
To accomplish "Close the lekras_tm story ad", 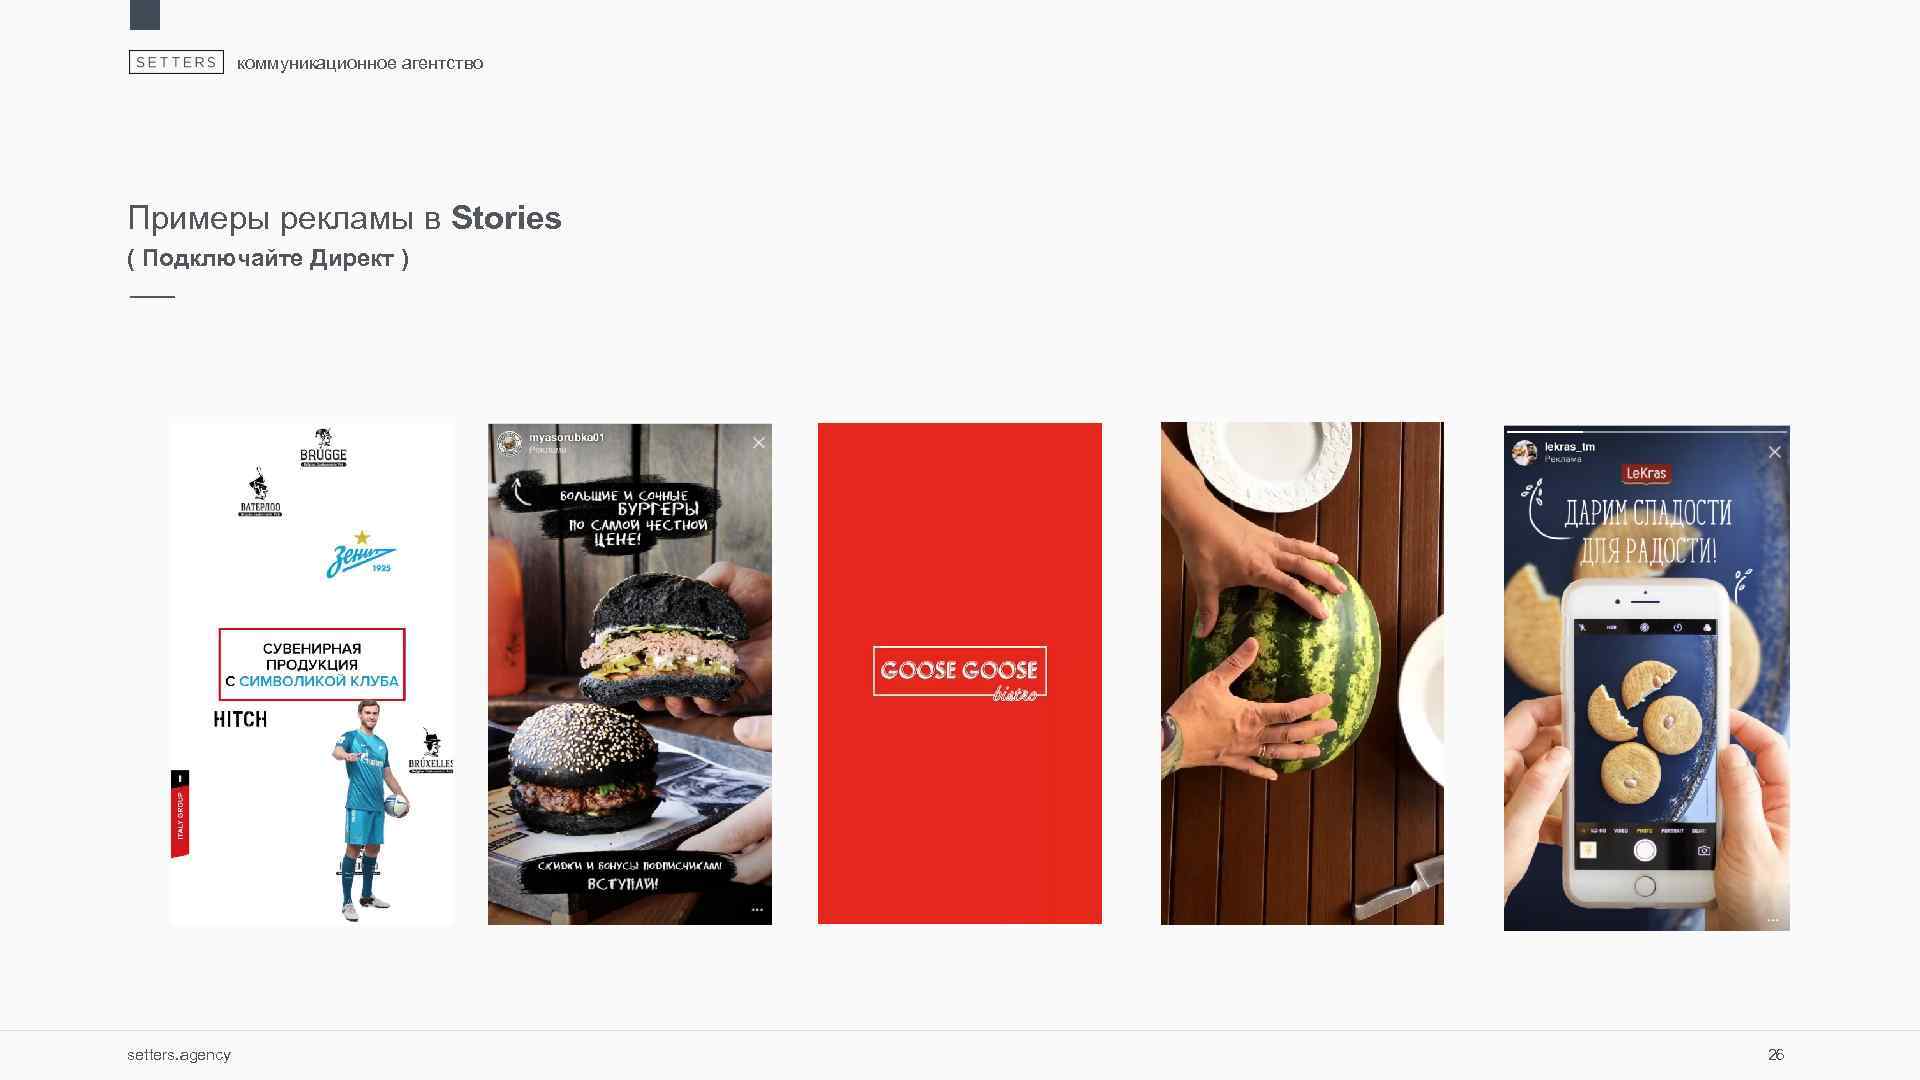I will pyautogui.click(x=1774, y=452).
